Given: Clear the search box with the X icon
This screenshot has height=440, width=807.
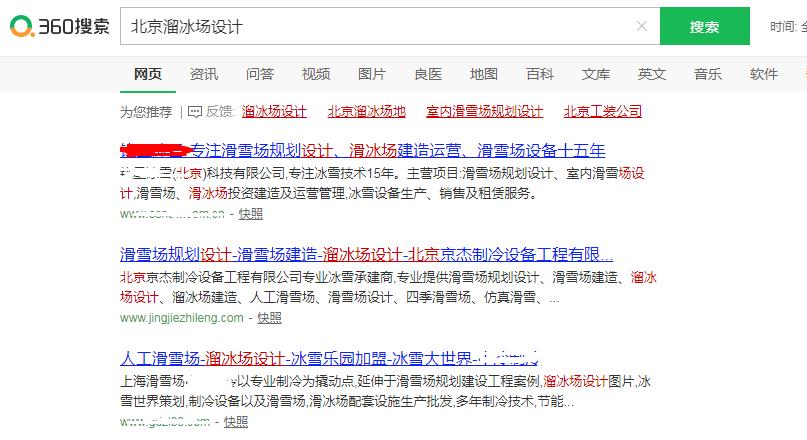Looking at the screenshot, I should 641,26.
